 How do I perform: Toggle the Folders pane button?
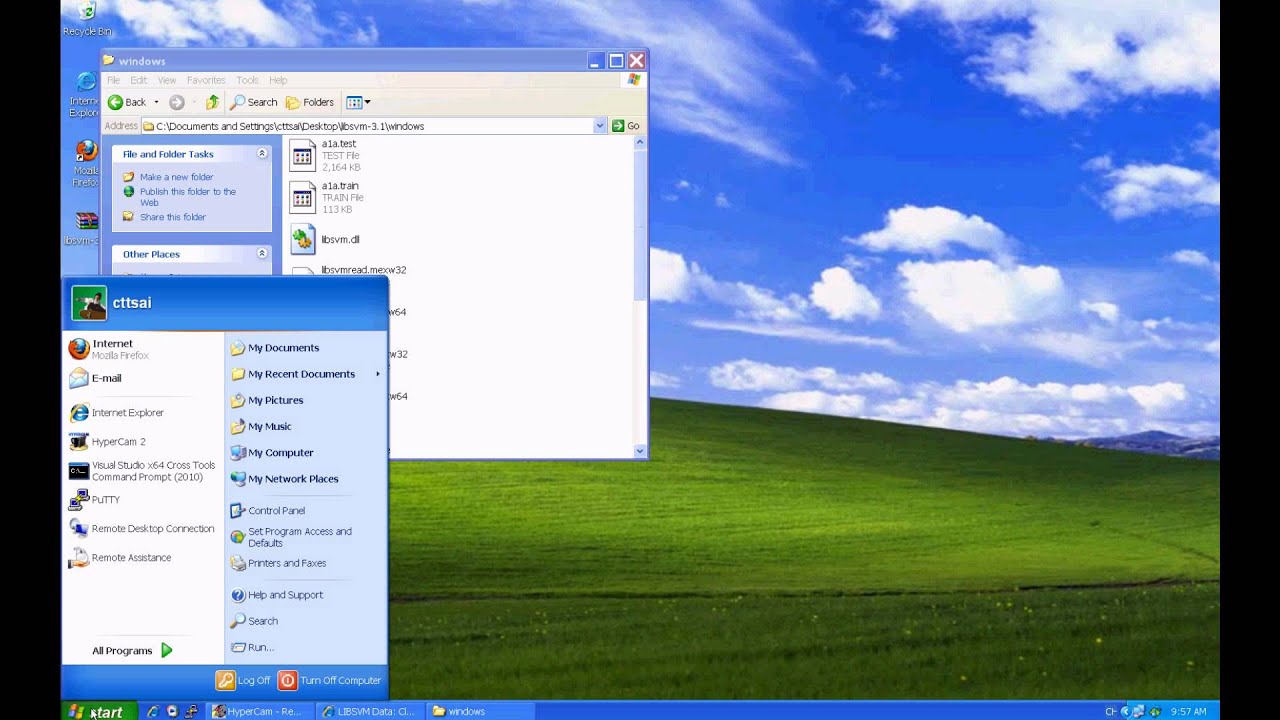[x=310, y=102]
